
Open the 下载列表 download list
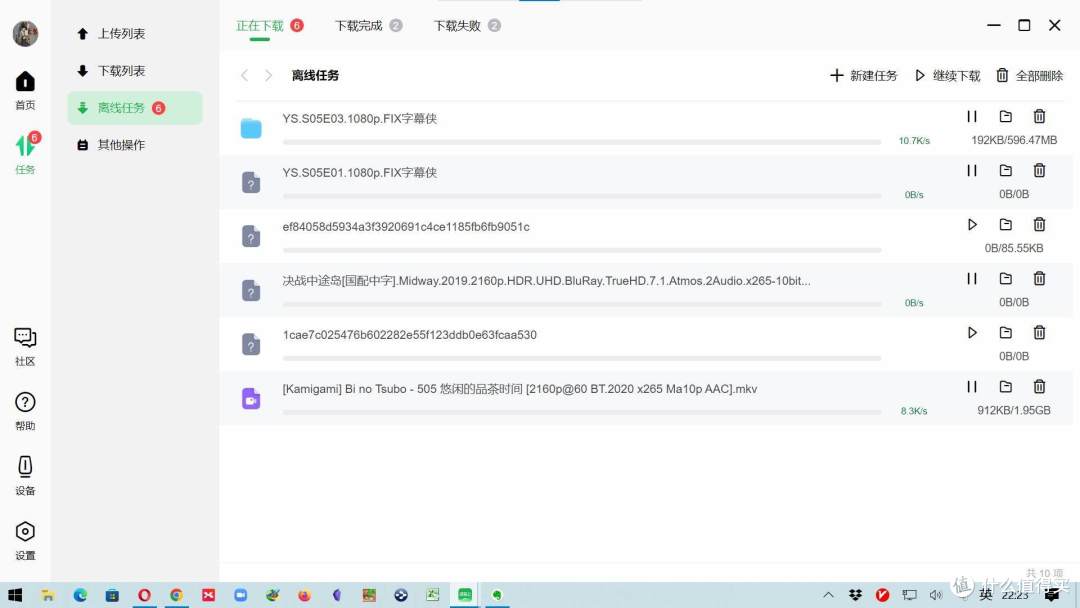pyautogui.click(x=112, y=71)
